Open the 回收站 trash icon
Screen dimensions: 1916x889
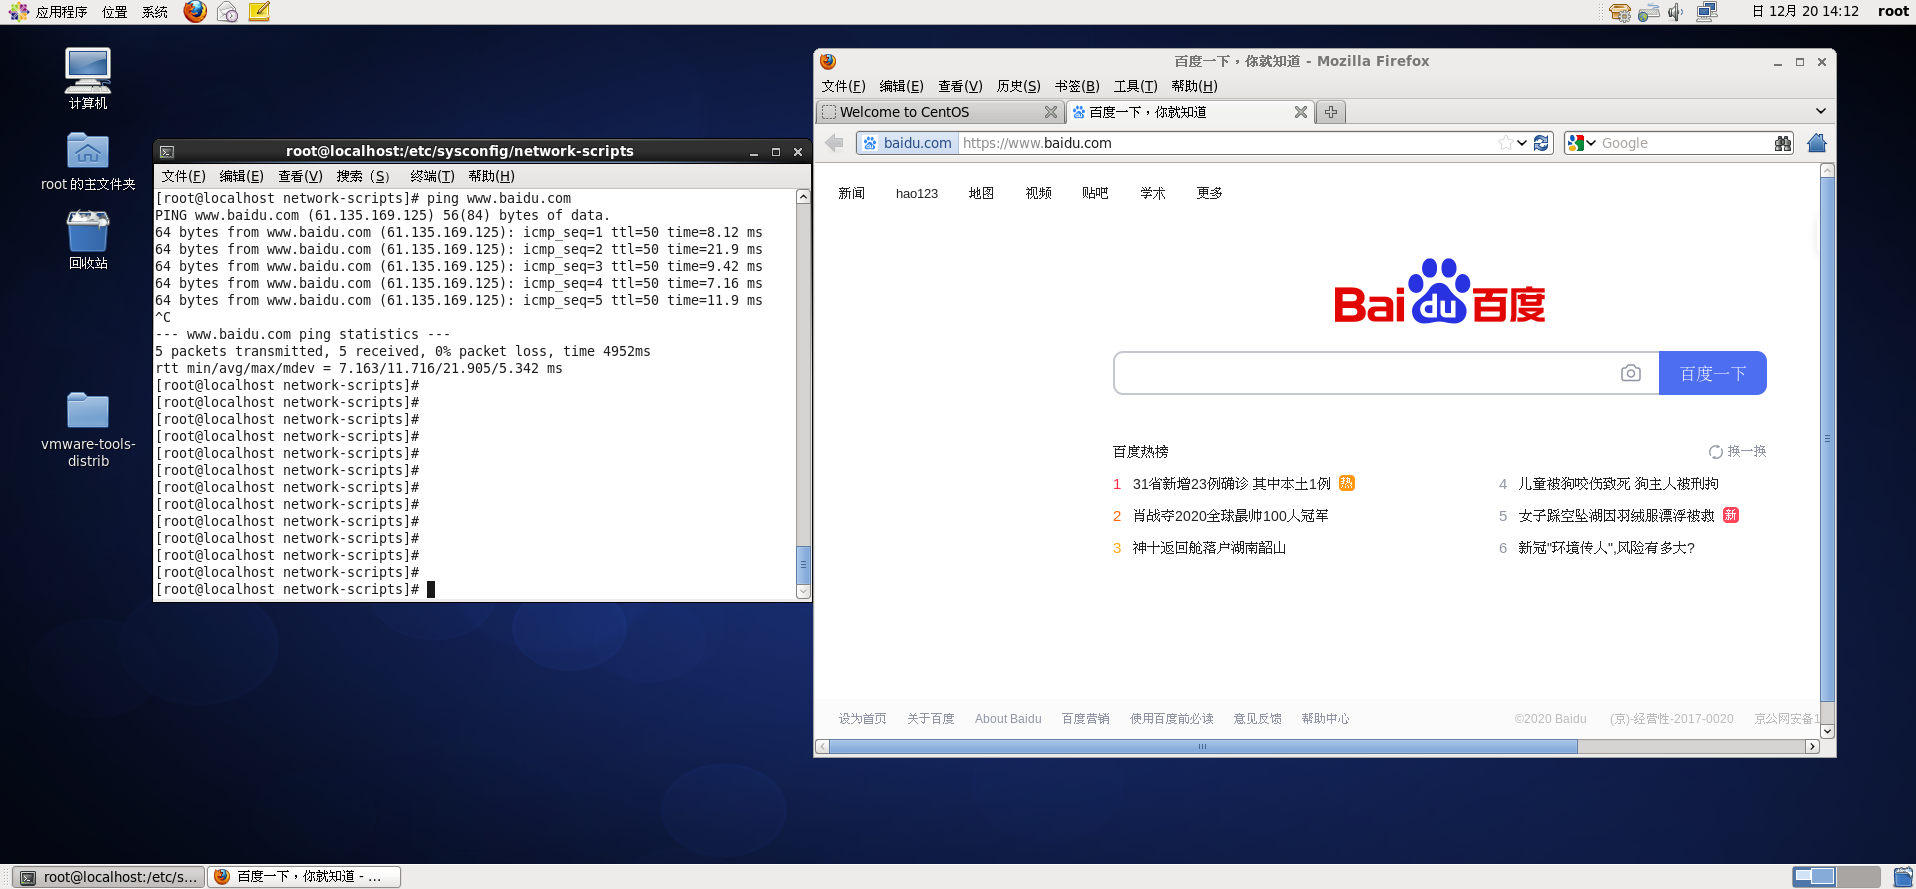coord(88,240)
